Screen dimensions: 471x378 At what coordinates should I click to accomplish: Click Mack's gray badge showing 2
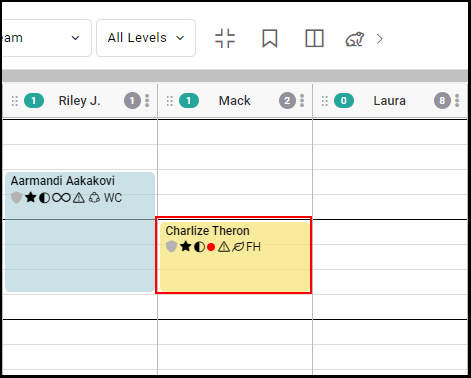[x=287, y=101]
